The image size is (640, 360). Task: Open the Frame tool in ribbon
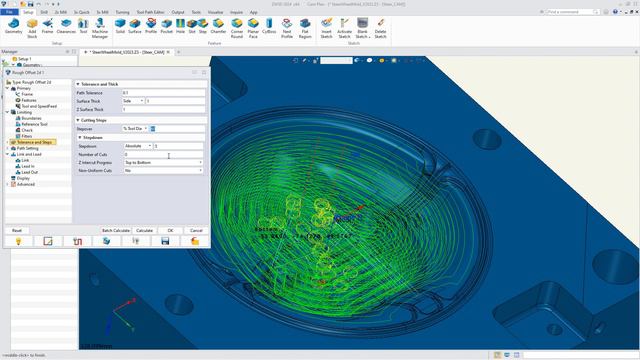(47, 26)
